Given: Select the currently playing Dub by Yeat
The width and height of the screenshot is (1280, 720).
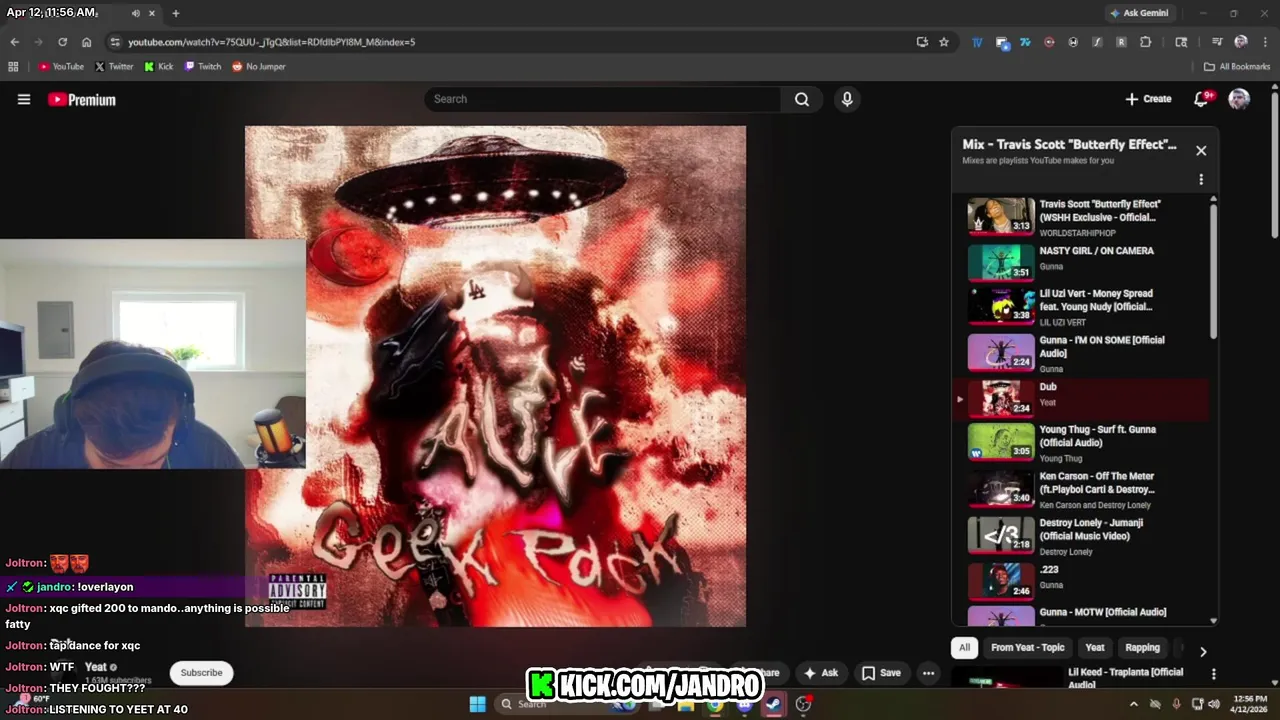Looking at the screenshot, I should (x=1082, y=399).
